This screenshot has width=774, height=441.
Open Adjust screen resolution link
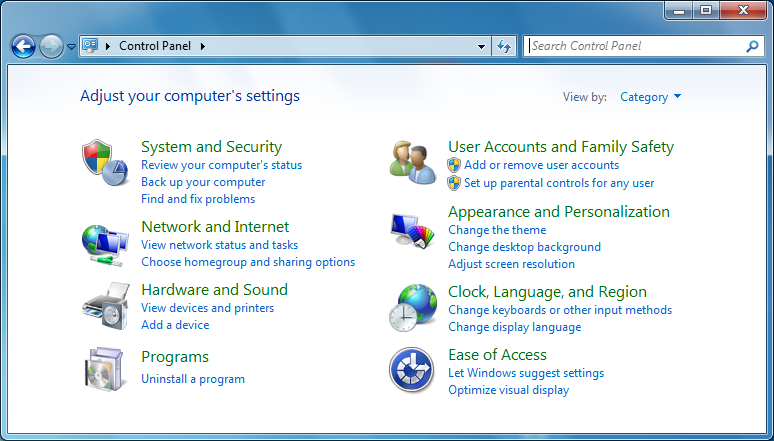(x=511, y=264)
